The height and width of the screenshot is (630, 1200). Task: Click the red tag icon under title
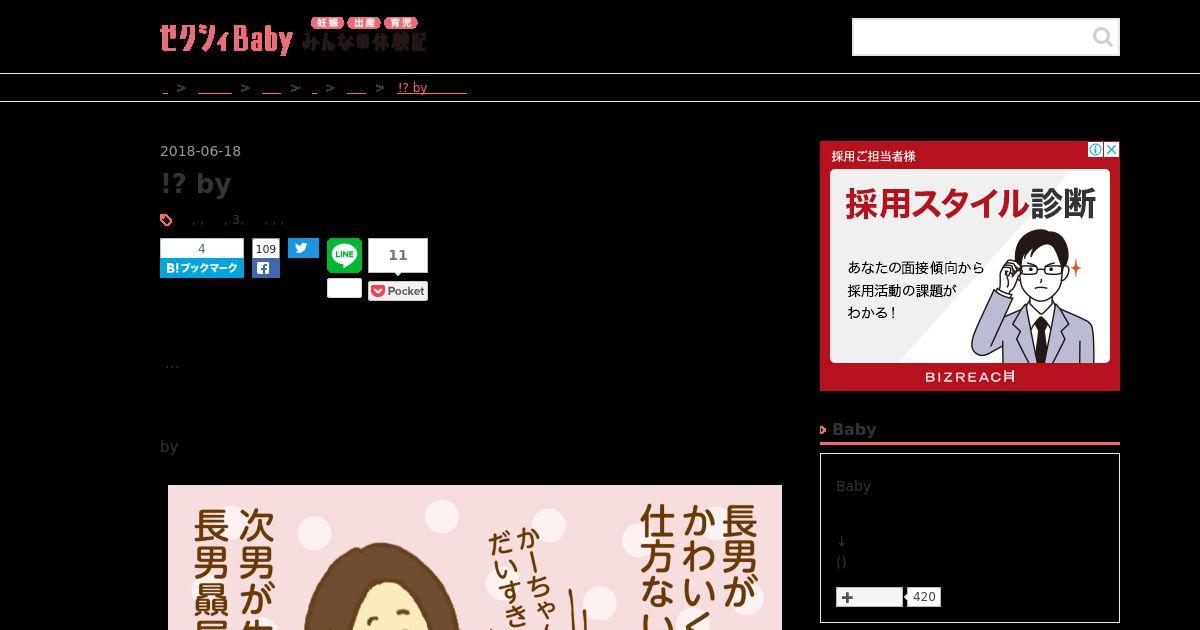166,220
